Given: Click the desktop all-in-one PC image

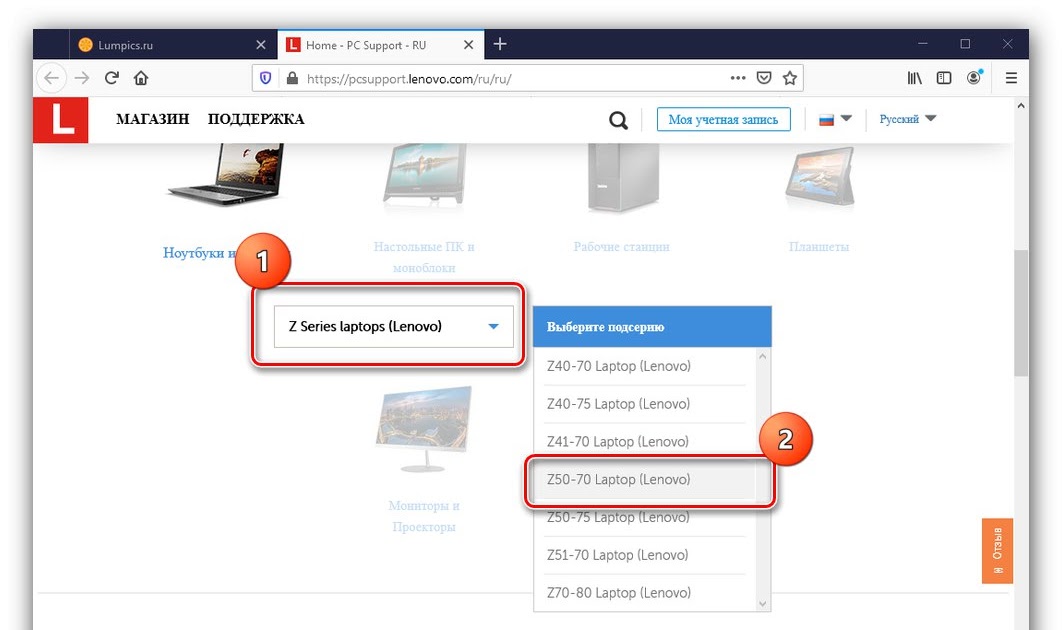Looking at the screenshot, I should coord(424,175).
